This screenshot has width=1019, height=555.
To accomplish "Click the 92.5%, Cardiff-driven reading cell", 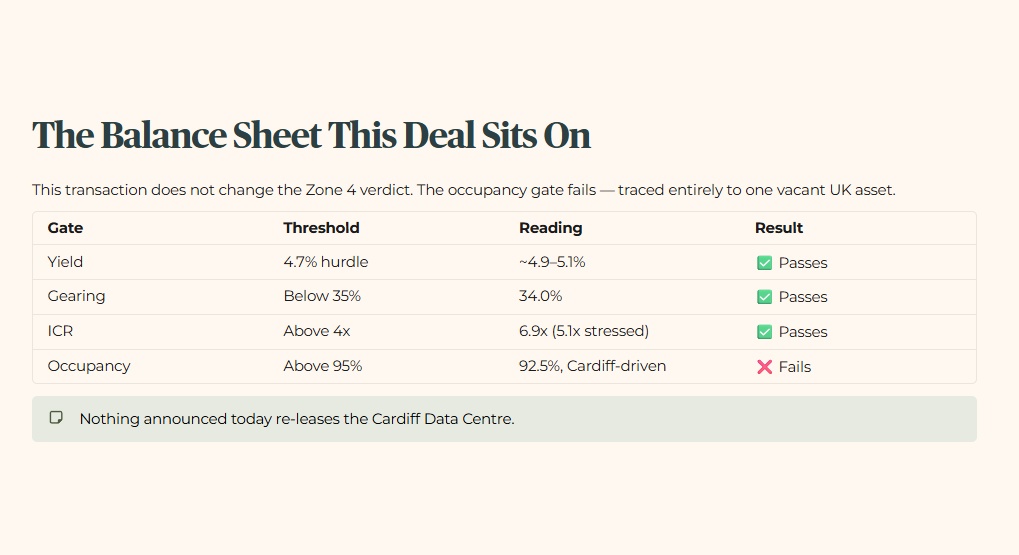I will (x=593, y=366).
